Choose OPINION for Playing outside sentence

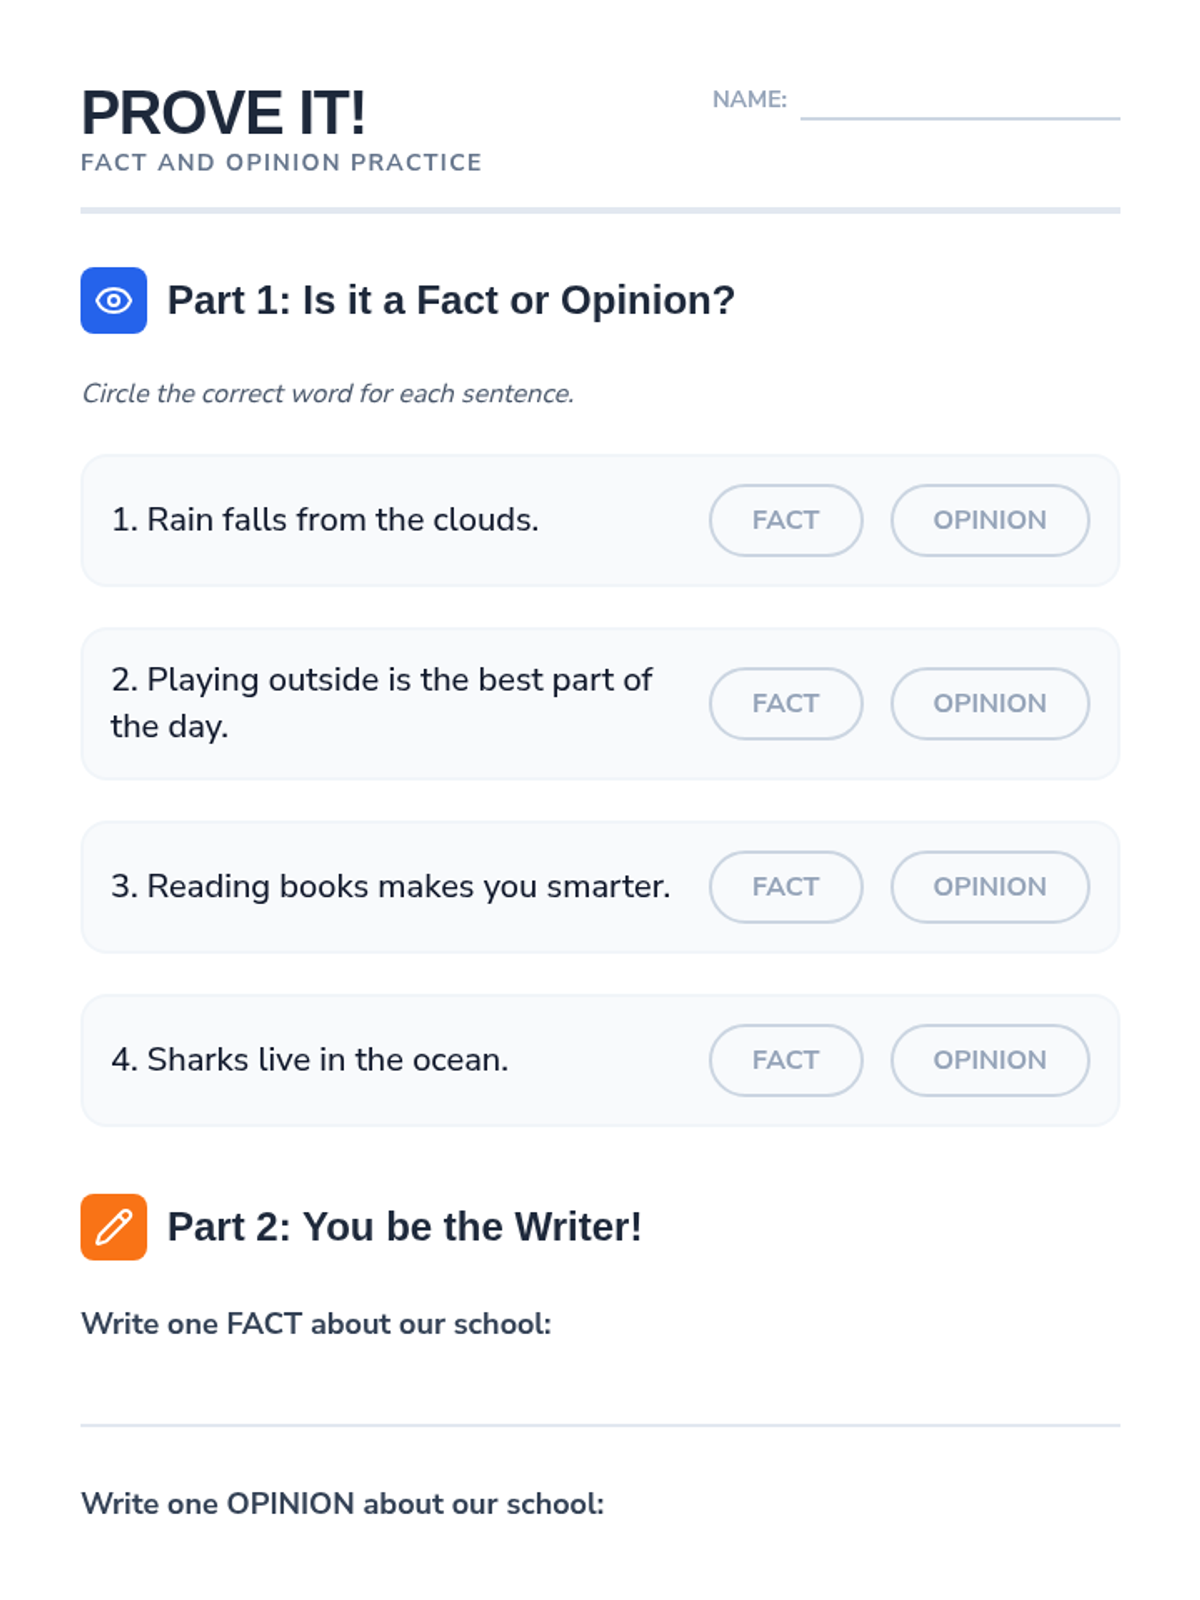point(990,704)
